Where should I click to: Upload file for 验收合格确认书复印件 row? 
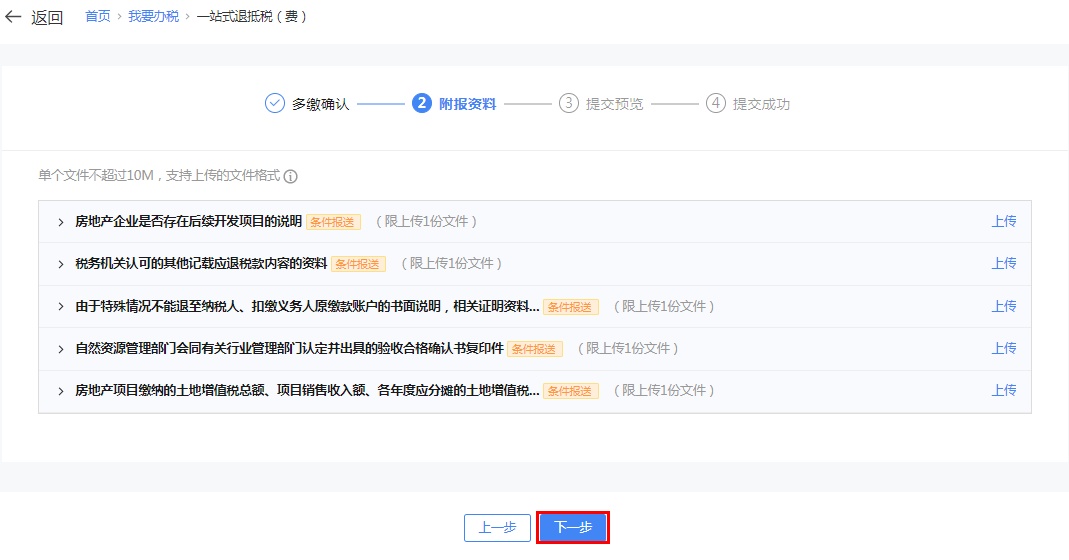pyautogui.click(x=1003, y=349)
